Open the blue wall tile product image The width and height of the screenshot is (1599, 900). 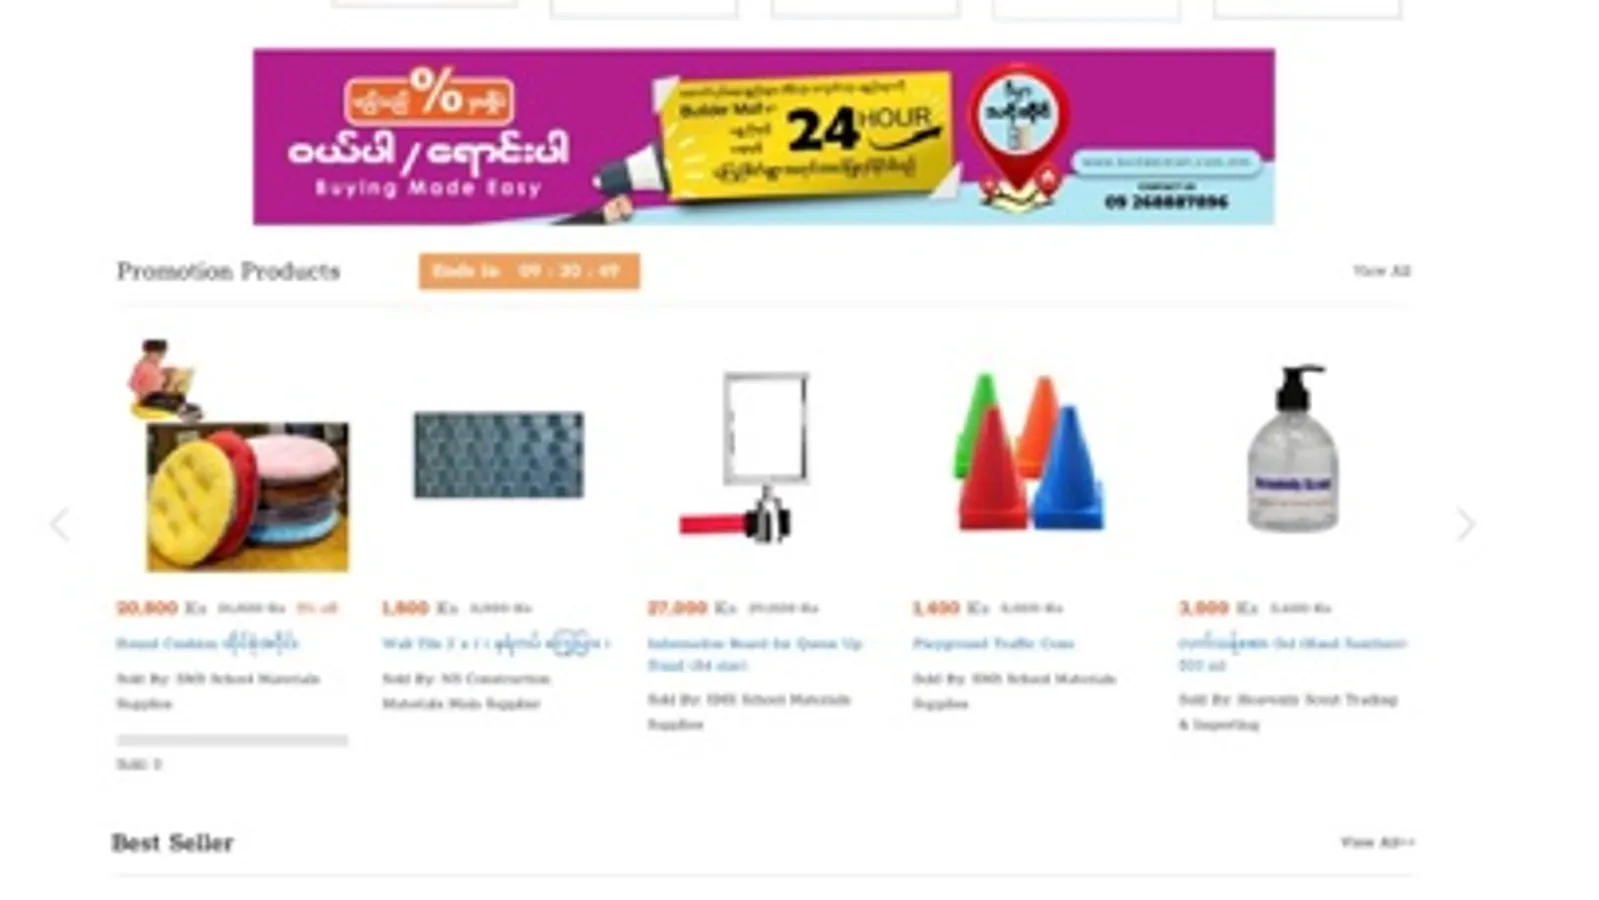[498, 455]
